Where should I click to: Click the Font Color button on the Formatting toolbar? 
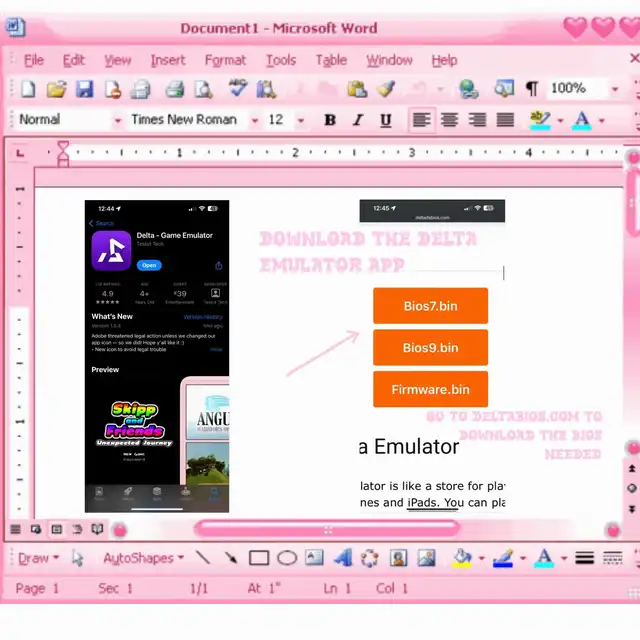click(601, 120)
